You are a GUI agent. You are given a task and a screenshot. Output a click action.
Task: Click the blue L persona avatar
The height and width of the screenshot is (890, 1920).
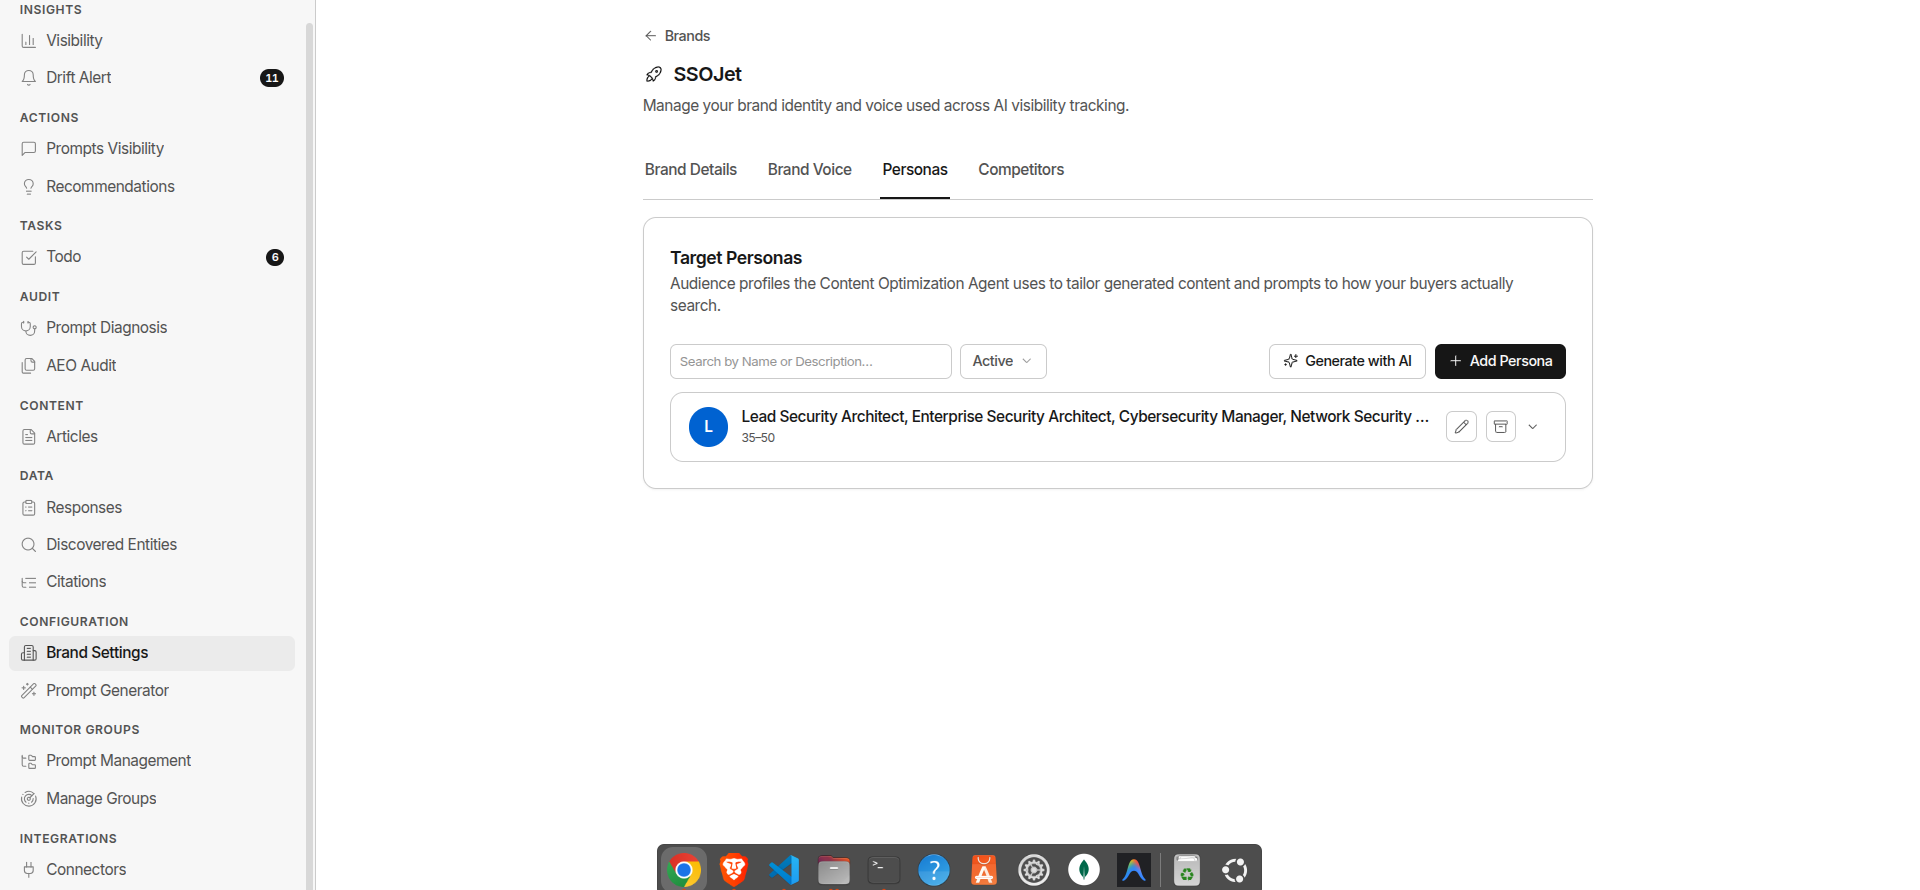coord(708,427)
